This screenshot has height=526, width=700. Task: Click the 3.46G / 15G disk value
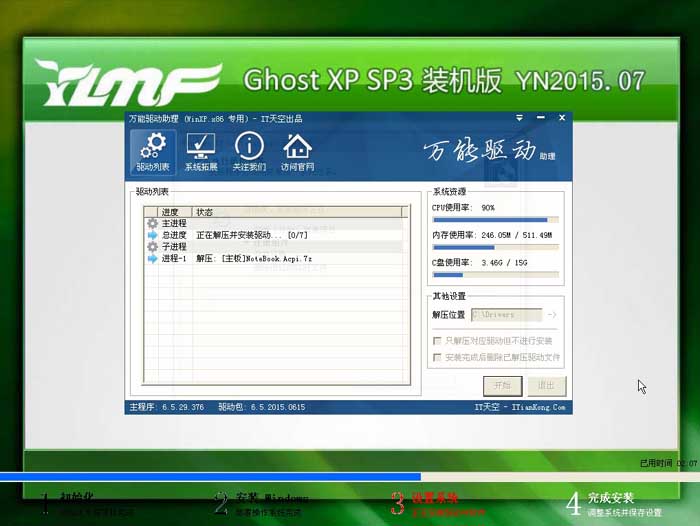click(x=504, y=263)
